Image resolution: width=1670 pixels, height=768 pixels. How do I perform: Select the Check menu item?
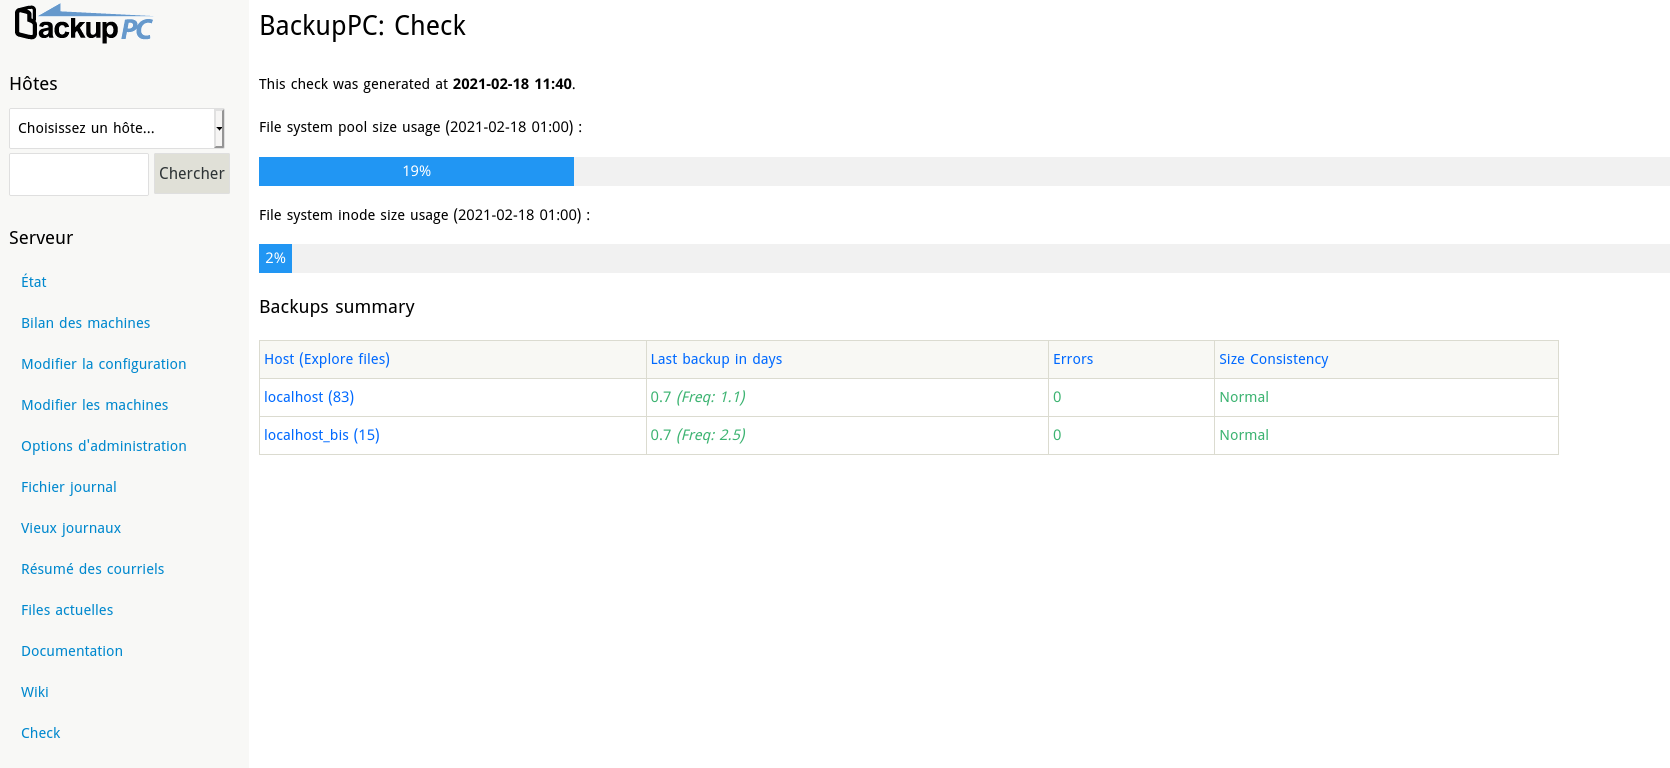click(40, 732)
